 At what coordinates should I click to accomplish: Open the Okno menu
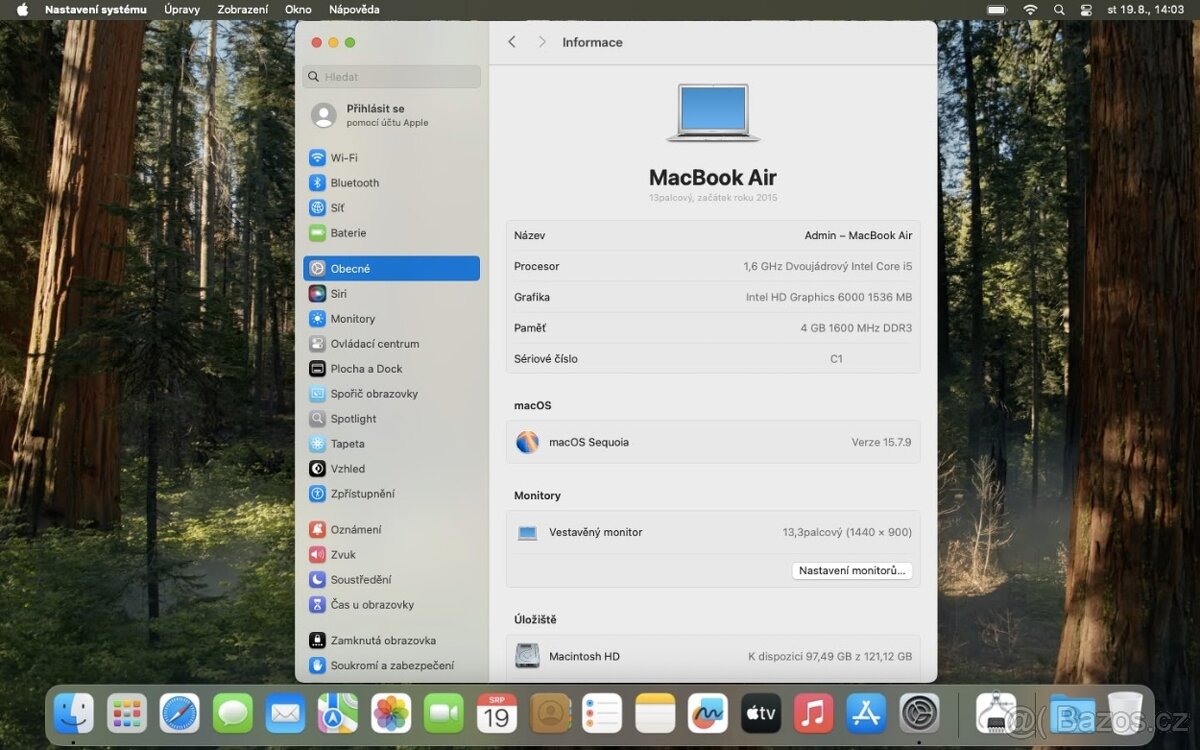click(x=298, y=9)
